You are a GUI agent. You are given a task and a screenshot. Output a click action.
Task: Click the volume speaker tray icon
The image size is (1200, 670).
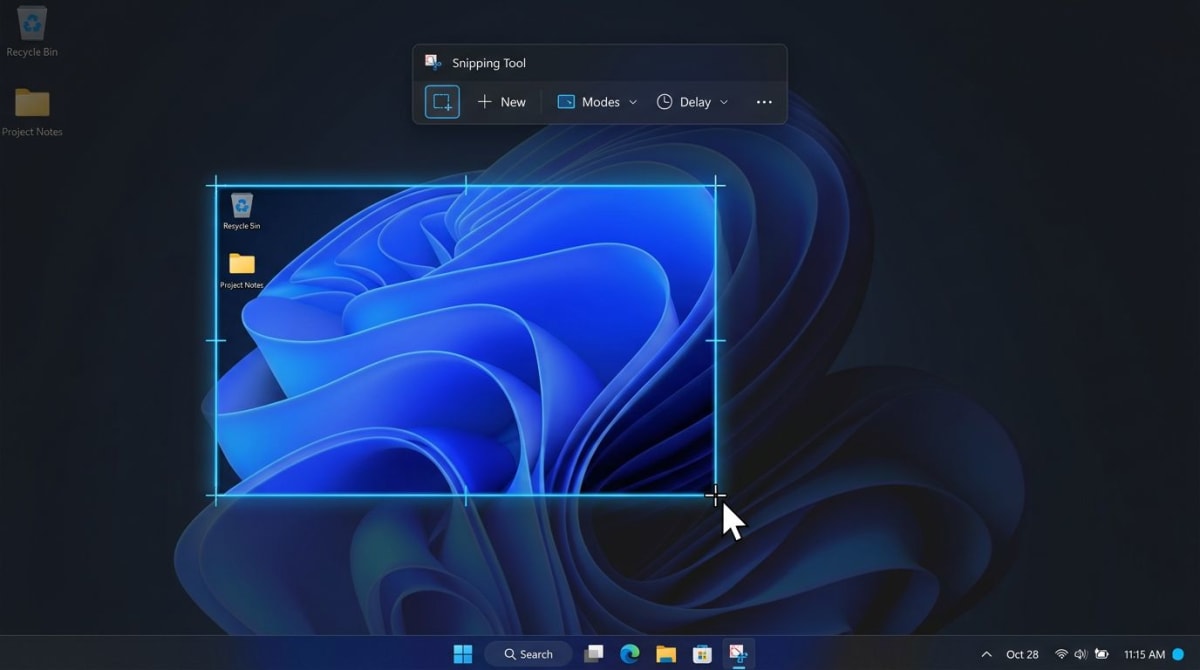click(1080, 654)
